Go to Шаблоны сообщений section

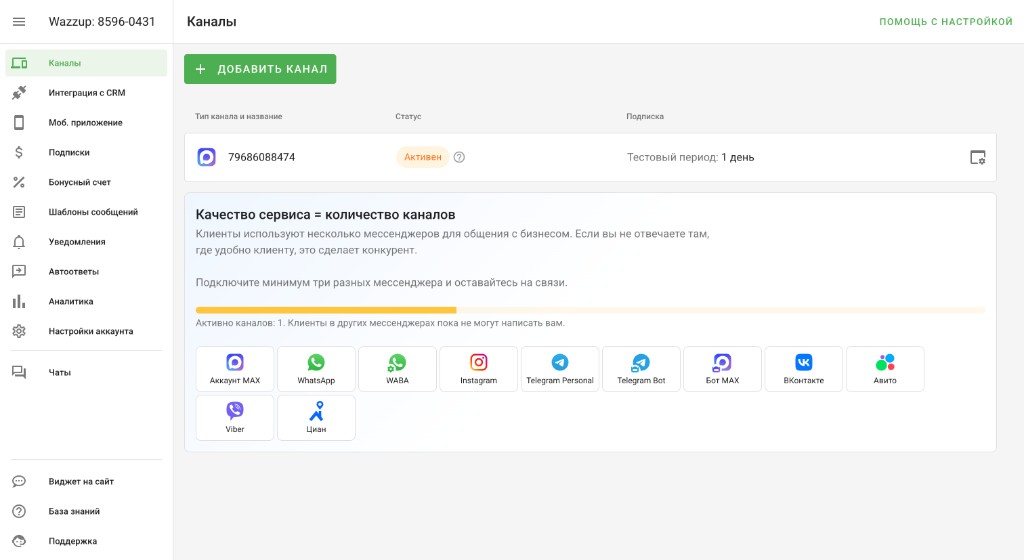pyautogui.click(x=86, y=212)
